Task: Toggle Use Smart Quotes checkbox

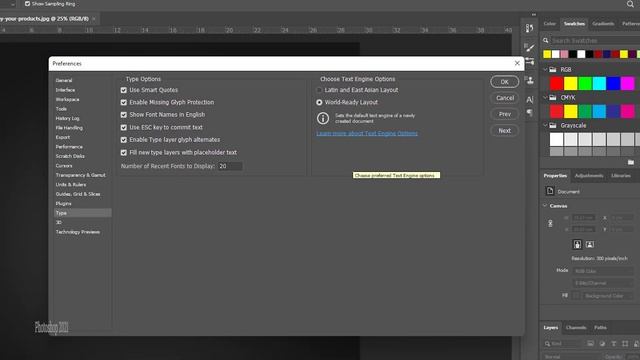Action: [124, 90]
